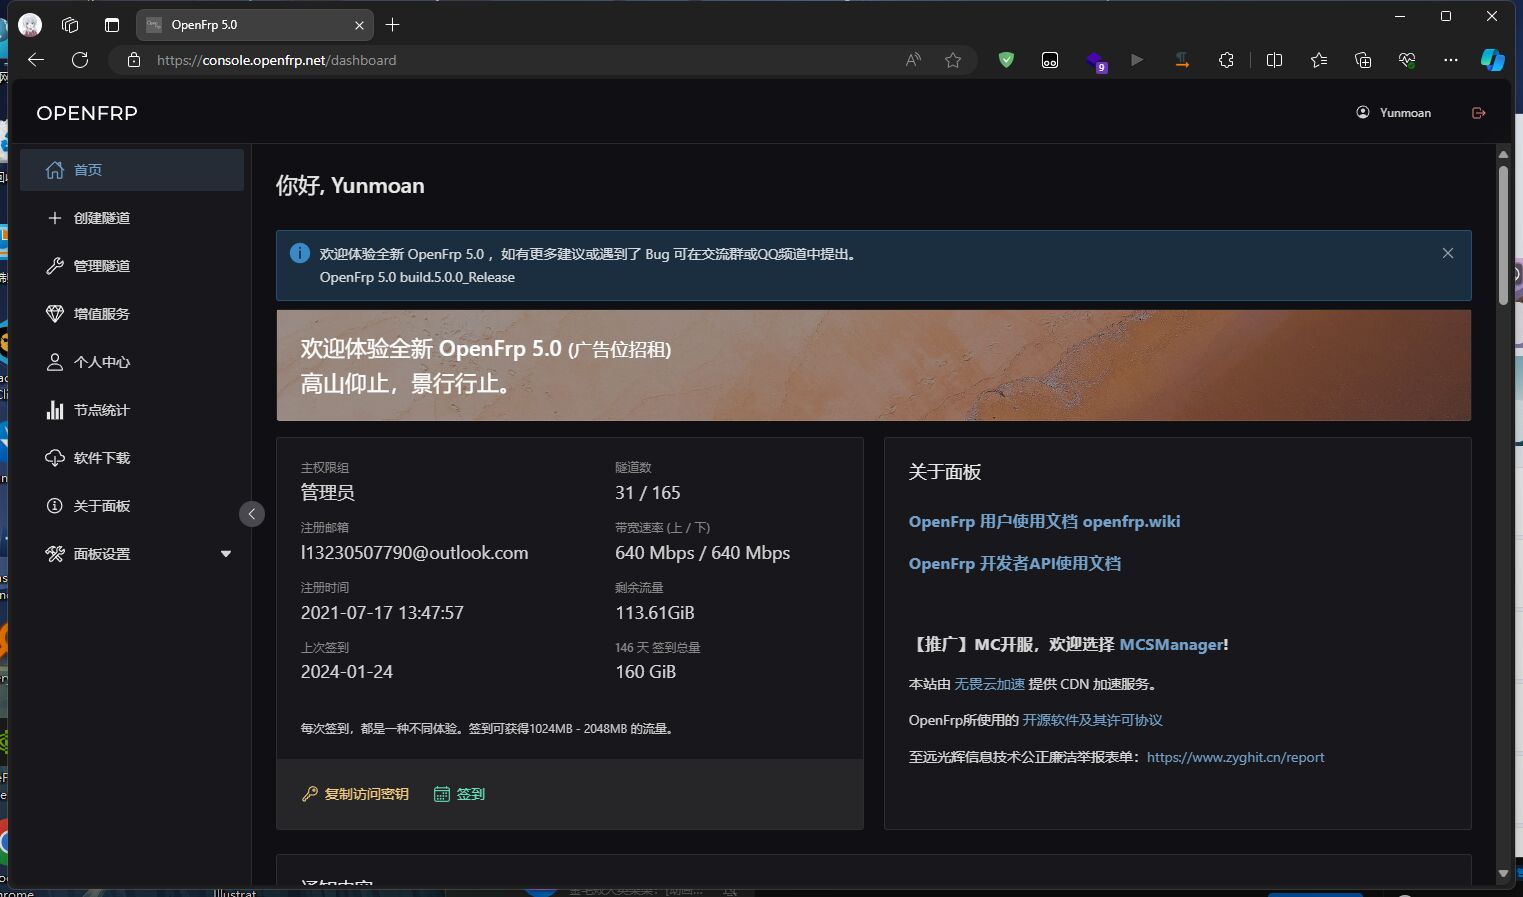Click the page vertical scrollbar thumb
Viewport: 1523px width, 897px height.
1503,235
